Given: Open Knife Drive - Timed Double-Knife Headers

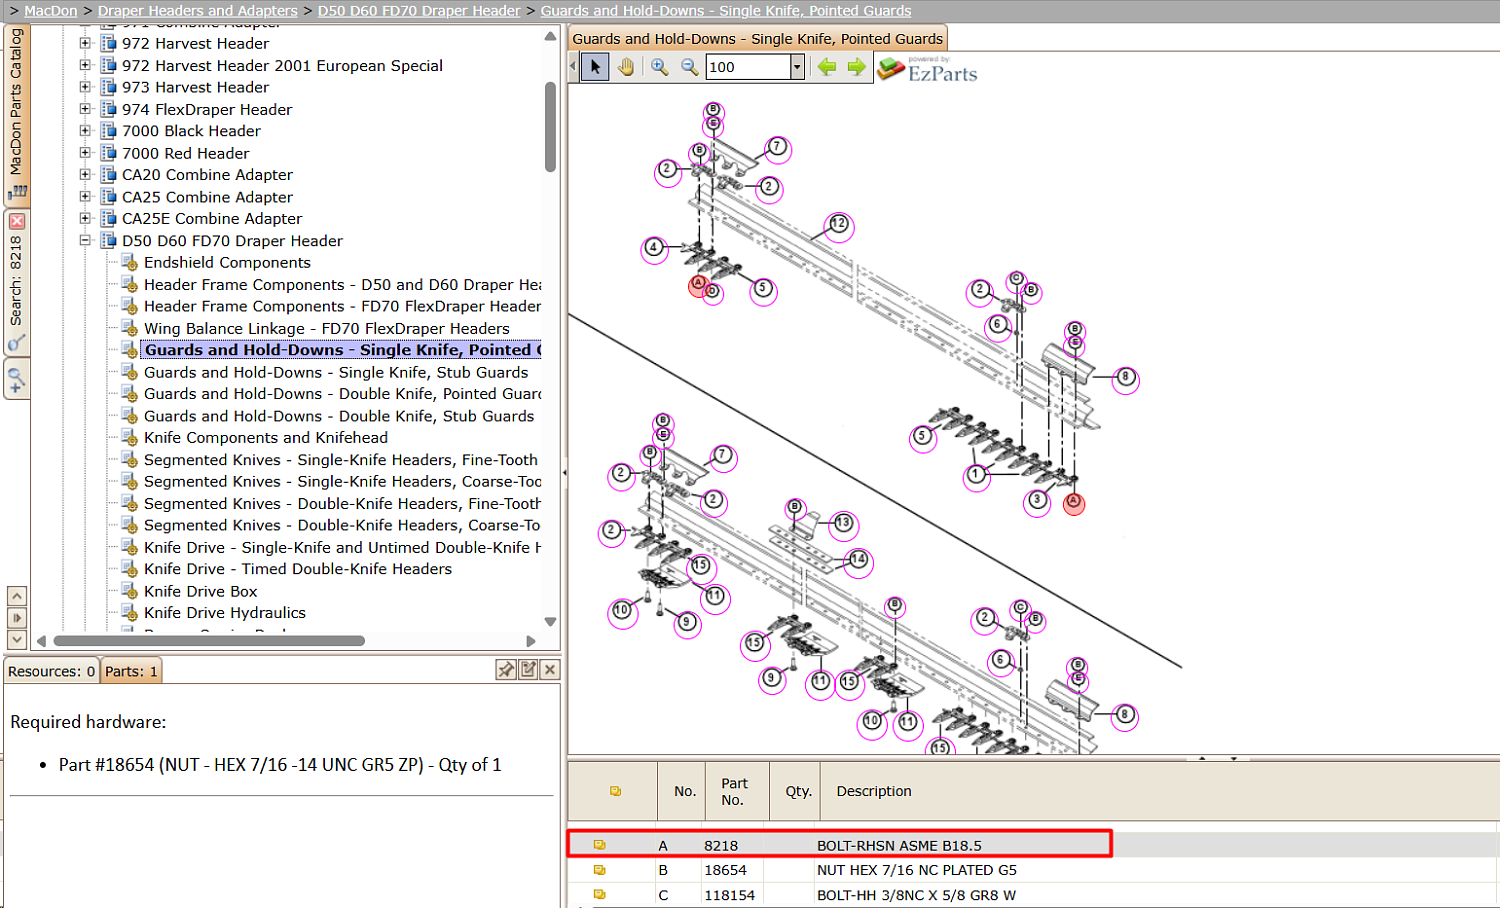Looking at the screenshot, I should pyautogui.click(x=298, y=569).
